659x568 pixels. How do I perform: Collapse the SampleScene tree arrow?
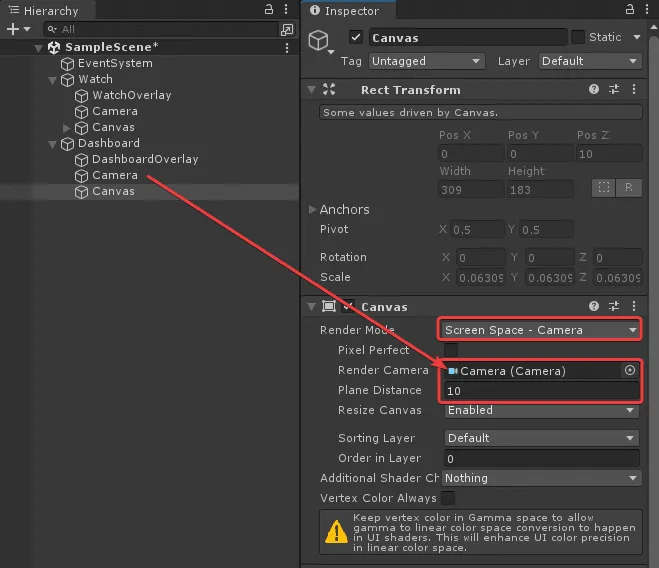(x=38, y=48)
